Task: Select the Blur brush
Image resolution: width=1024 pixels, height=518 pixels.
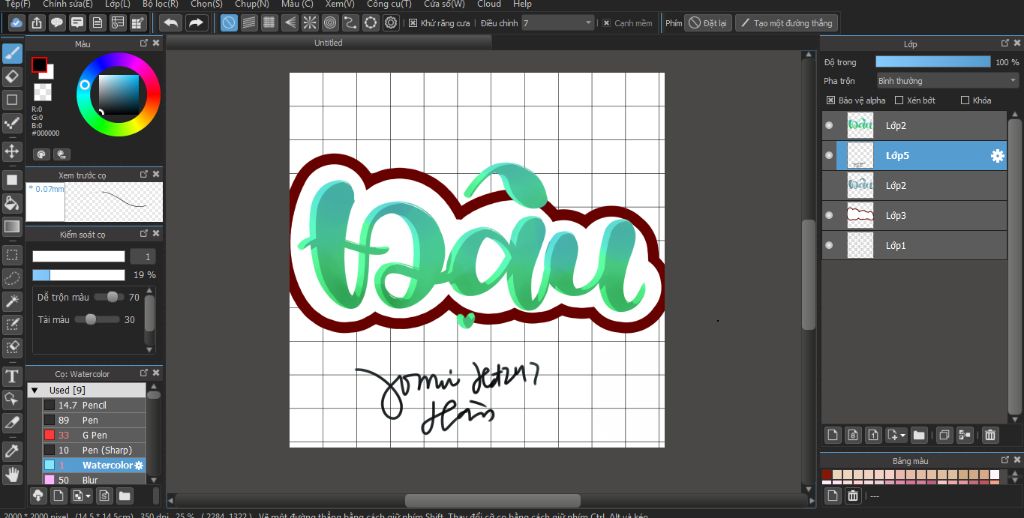Action: 94,480
